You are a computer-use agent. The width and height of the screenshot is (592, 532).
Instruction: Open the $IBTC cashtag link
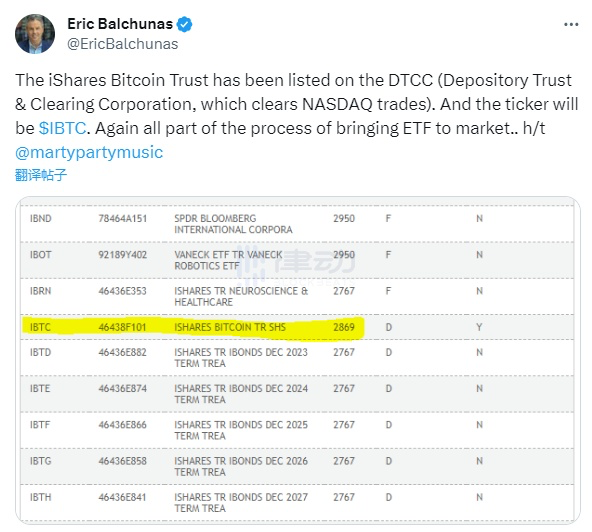point(62,128)
